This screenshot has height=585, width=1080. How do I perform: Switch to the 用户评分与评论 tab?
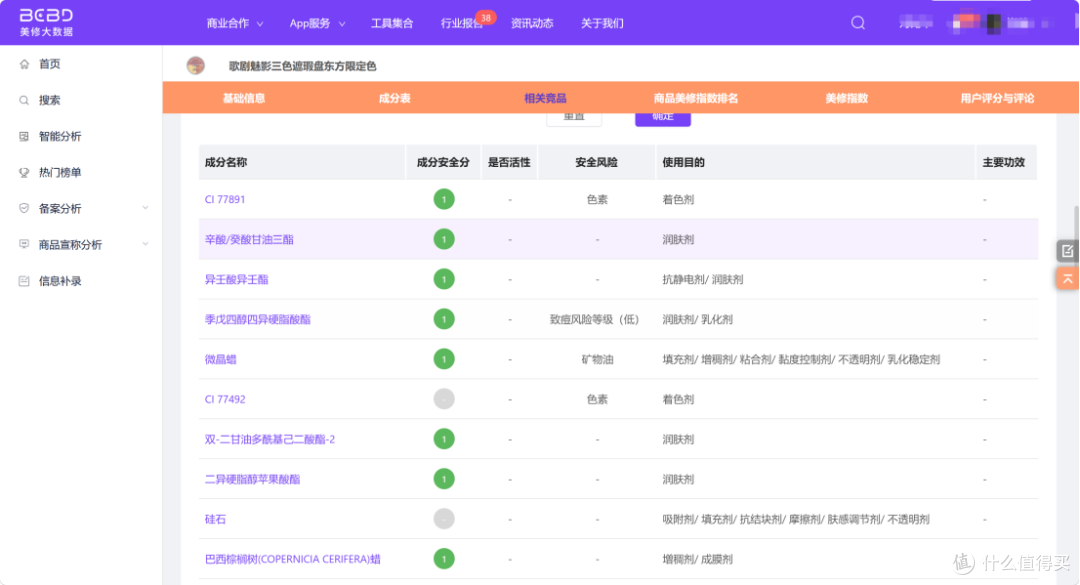tap(997, 98)
